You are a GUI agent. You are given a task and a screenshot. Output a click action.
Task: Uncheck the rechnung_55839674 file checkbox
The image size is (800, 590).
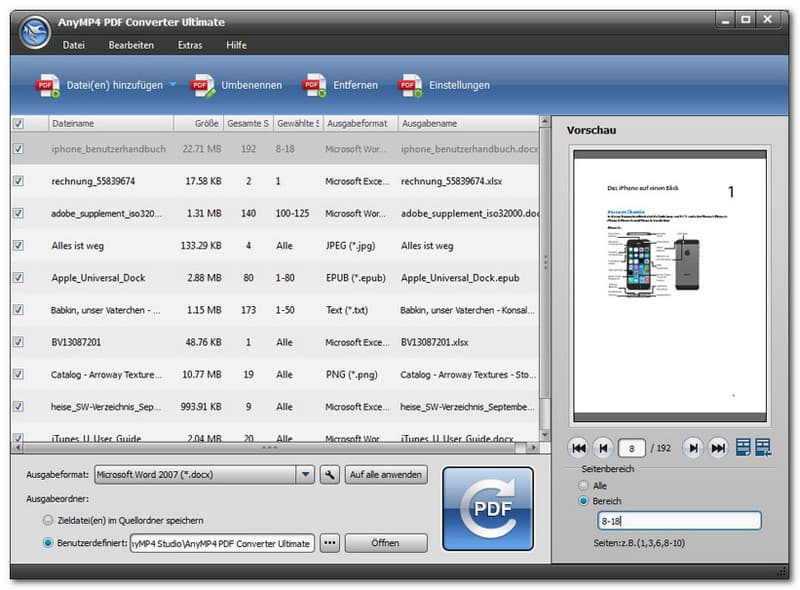click(x=18, y=181)
